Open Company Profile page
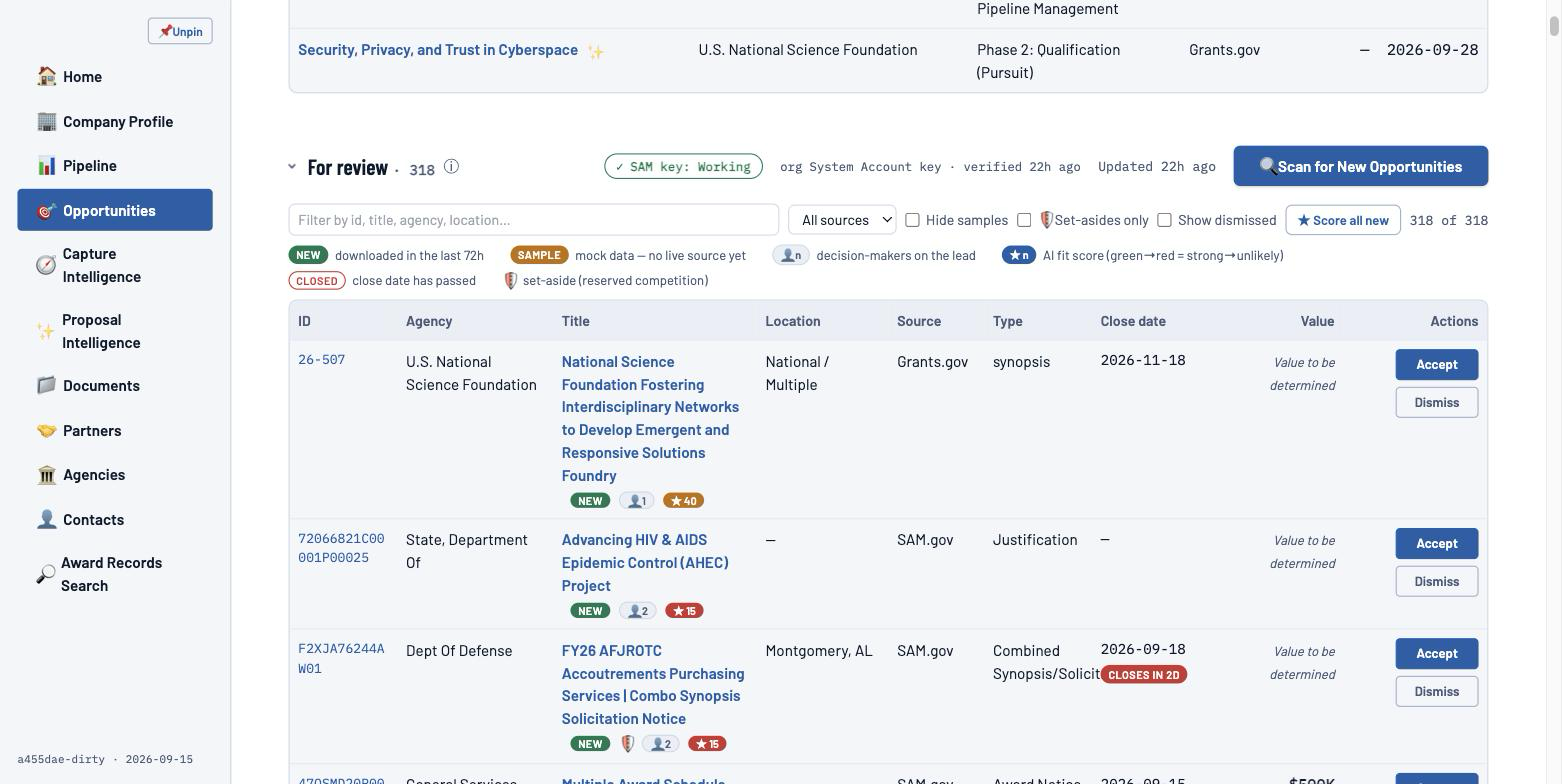1562x784 pixels. [115, 121]
